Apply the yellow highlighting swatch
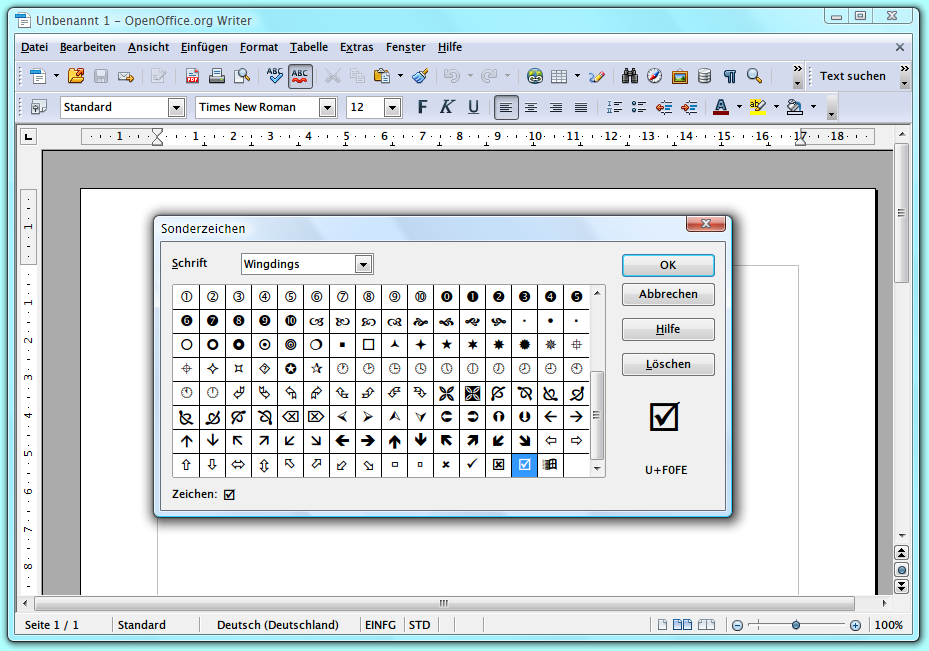The height and width of the screenshot is (651, 929). [x=758, y=107]
